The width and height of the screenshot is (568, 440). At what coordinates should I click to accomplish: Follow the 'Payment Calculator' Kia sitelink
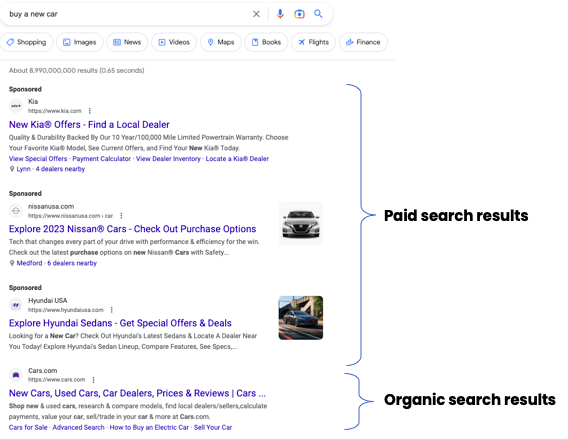click(x=101, y=159)
